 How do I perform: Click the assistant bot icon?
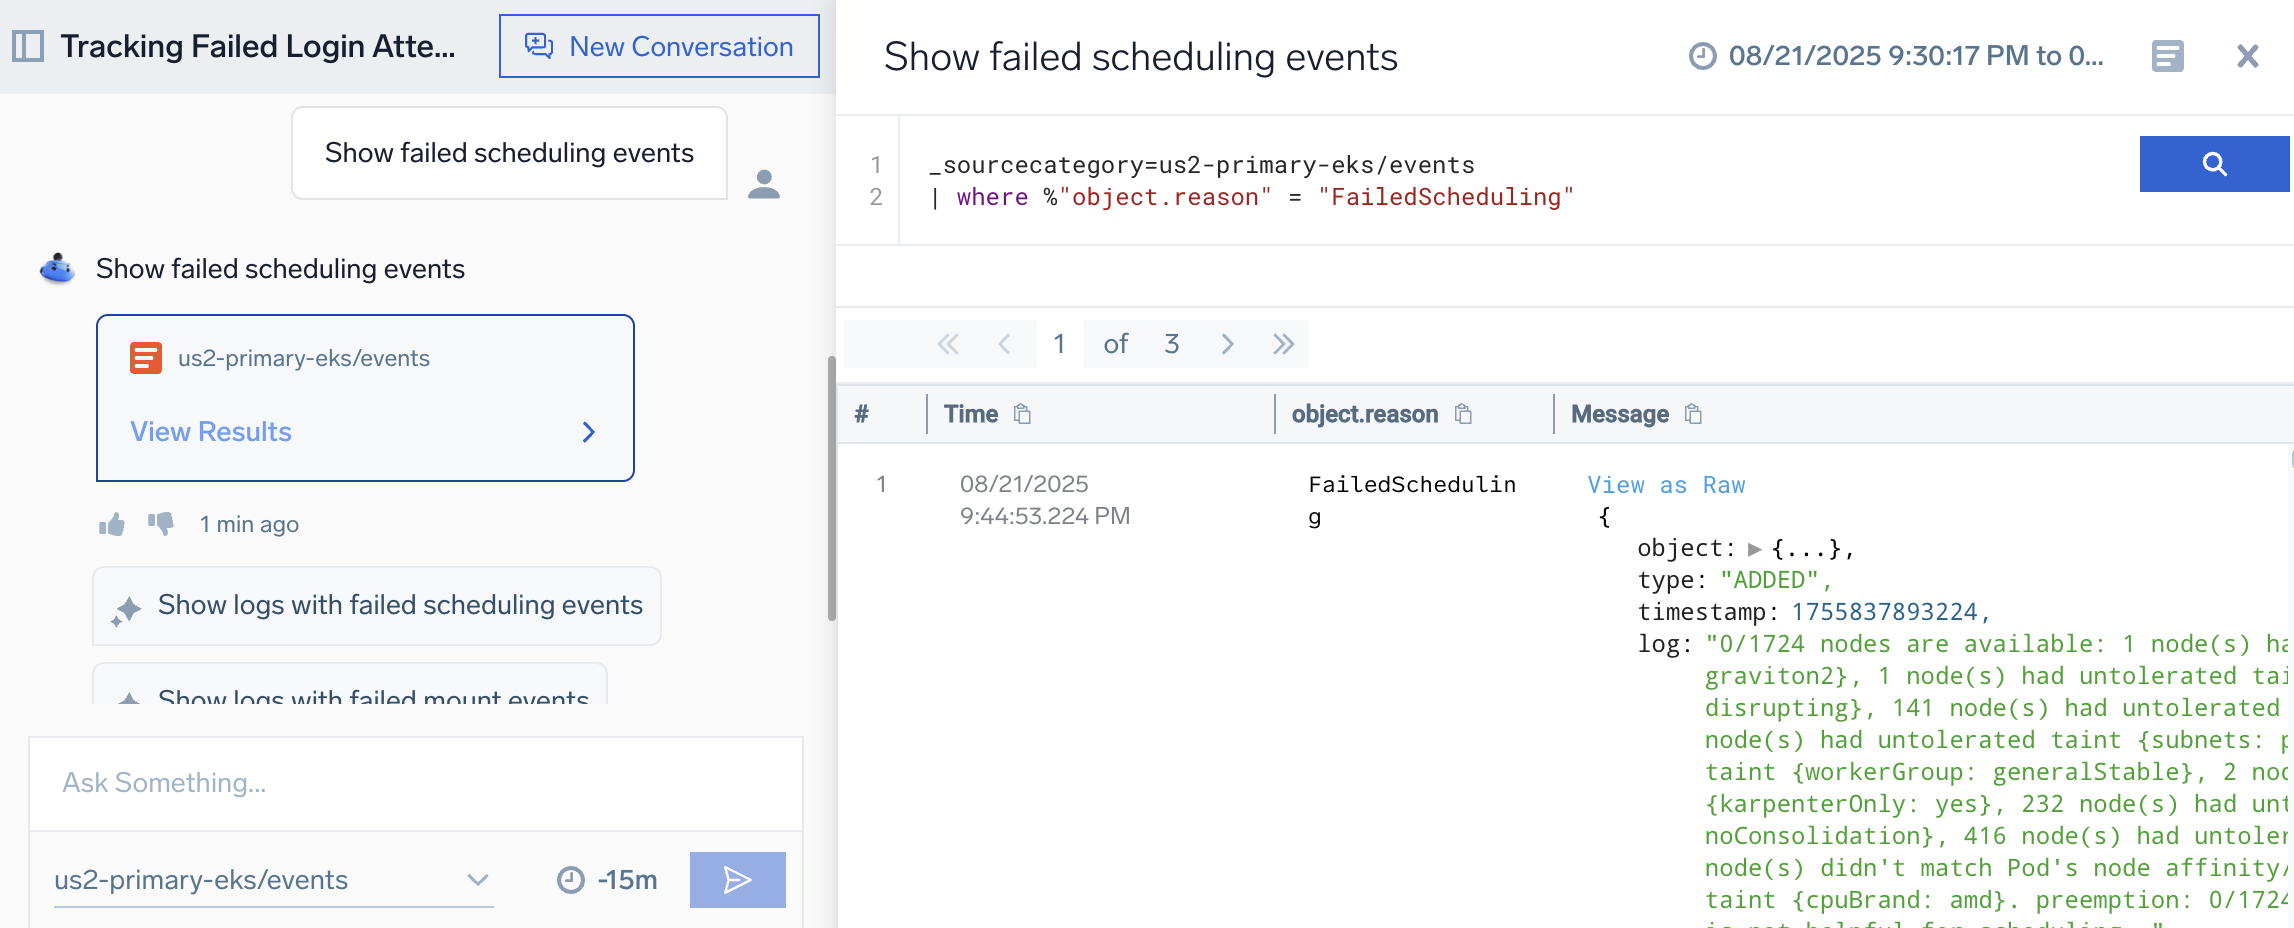click(57, 268)
